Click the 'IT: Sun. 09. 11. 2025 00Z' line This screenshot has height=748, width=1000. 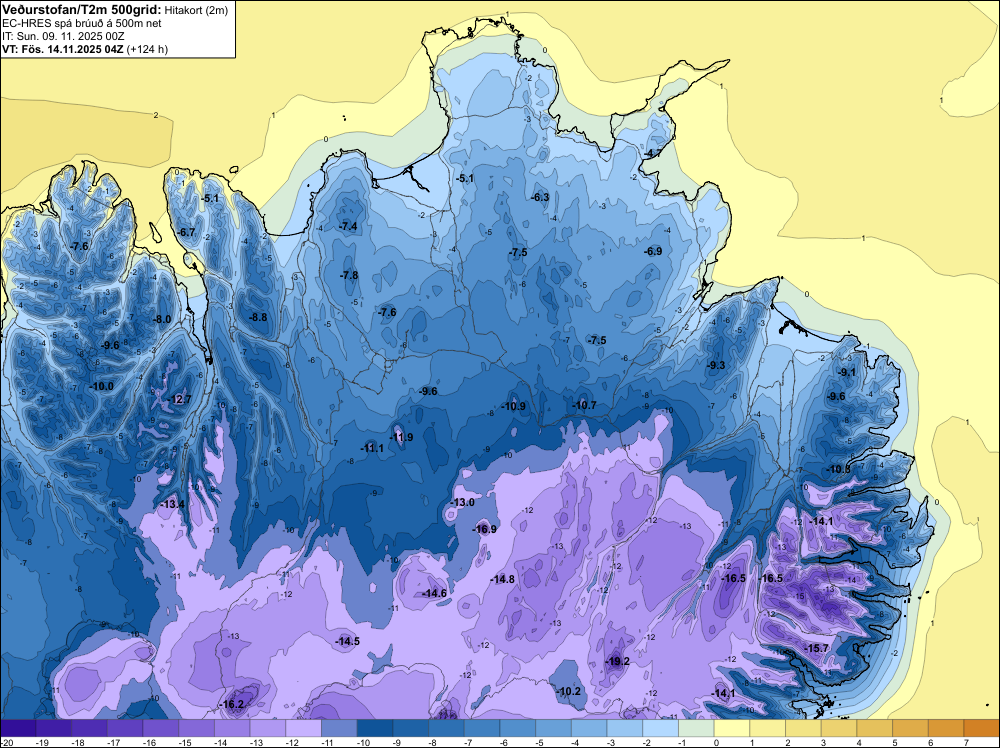tap(63, 36)
